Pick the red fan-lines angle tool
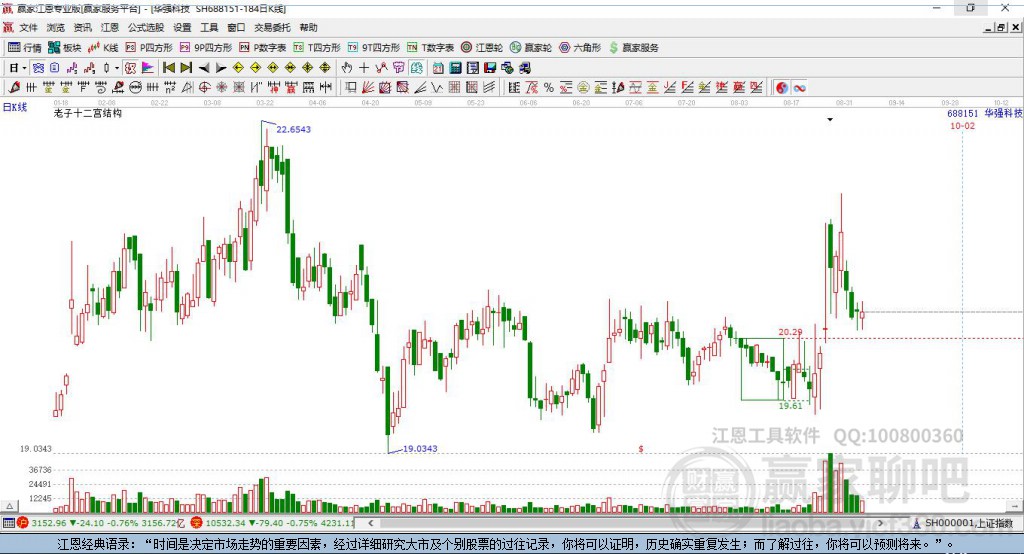Image resolution: width=1024 pixels, height=554 pixels. [x=368, y=88]
